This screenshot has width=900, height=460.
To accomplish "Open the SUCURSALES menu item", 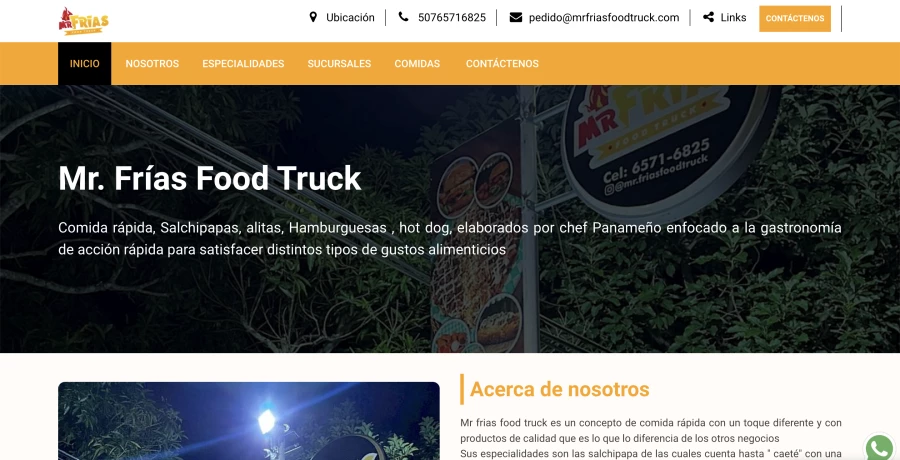I will click(339, 64).
